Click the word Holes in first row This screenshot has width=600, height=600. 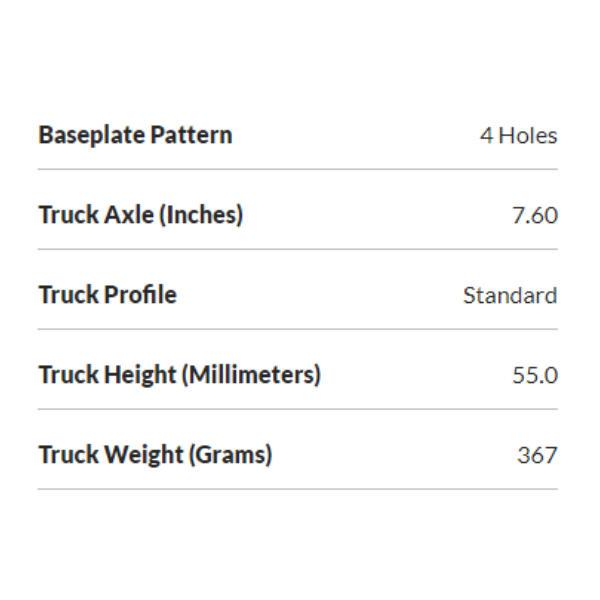click(528, 136)
